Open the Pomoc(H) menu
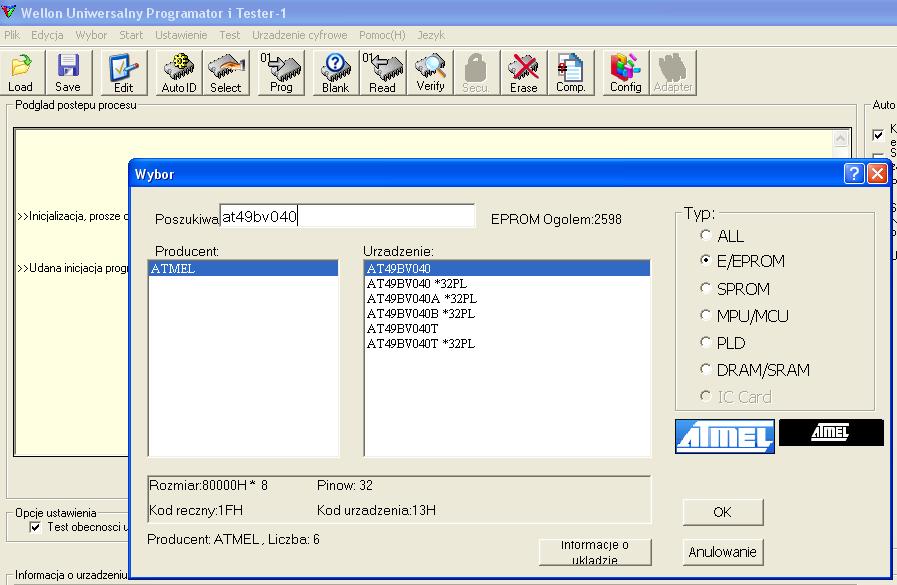Viewport: 897px width, 585px height. pos(382,35)
